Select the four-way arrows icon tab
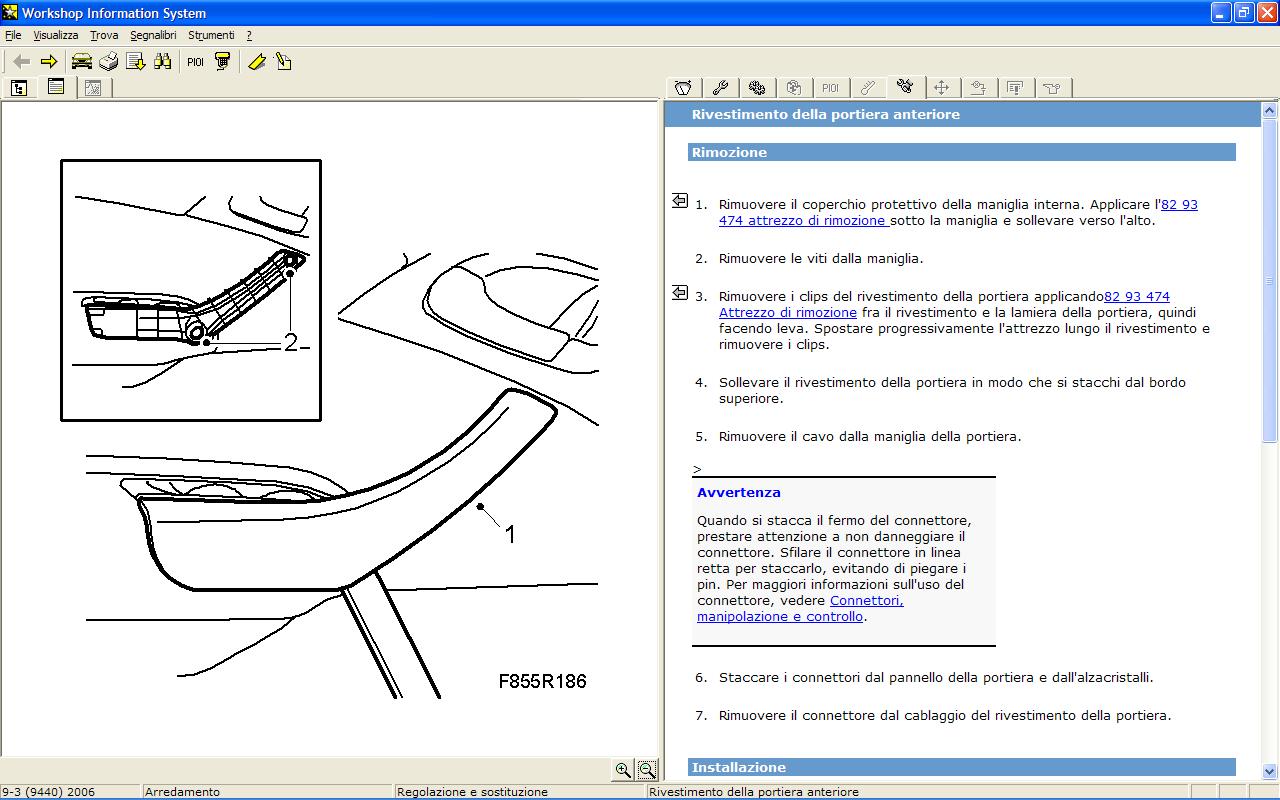 tap(942, 88)
